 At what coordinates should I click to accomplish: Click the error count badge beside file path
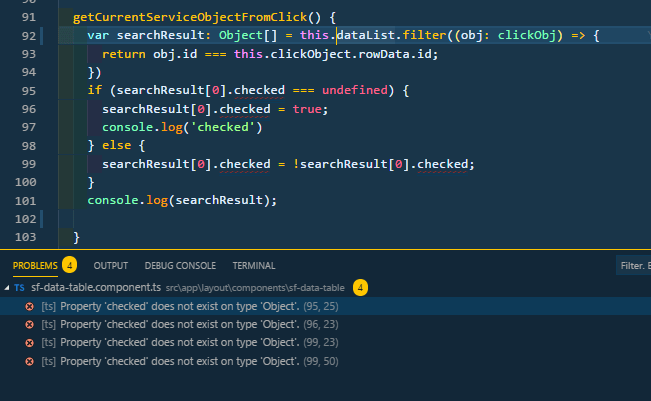coord(360,287)
